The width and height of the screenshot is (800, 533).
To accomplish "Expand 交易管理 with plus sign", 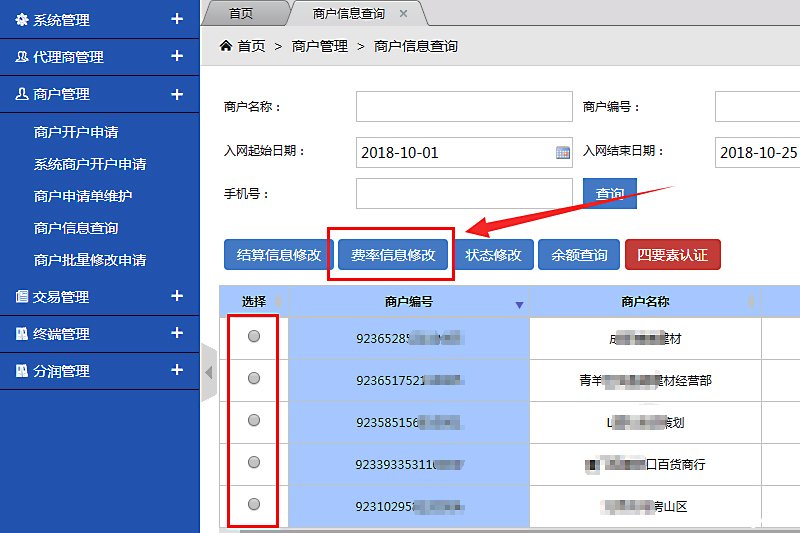I will [x=177, y=296].
